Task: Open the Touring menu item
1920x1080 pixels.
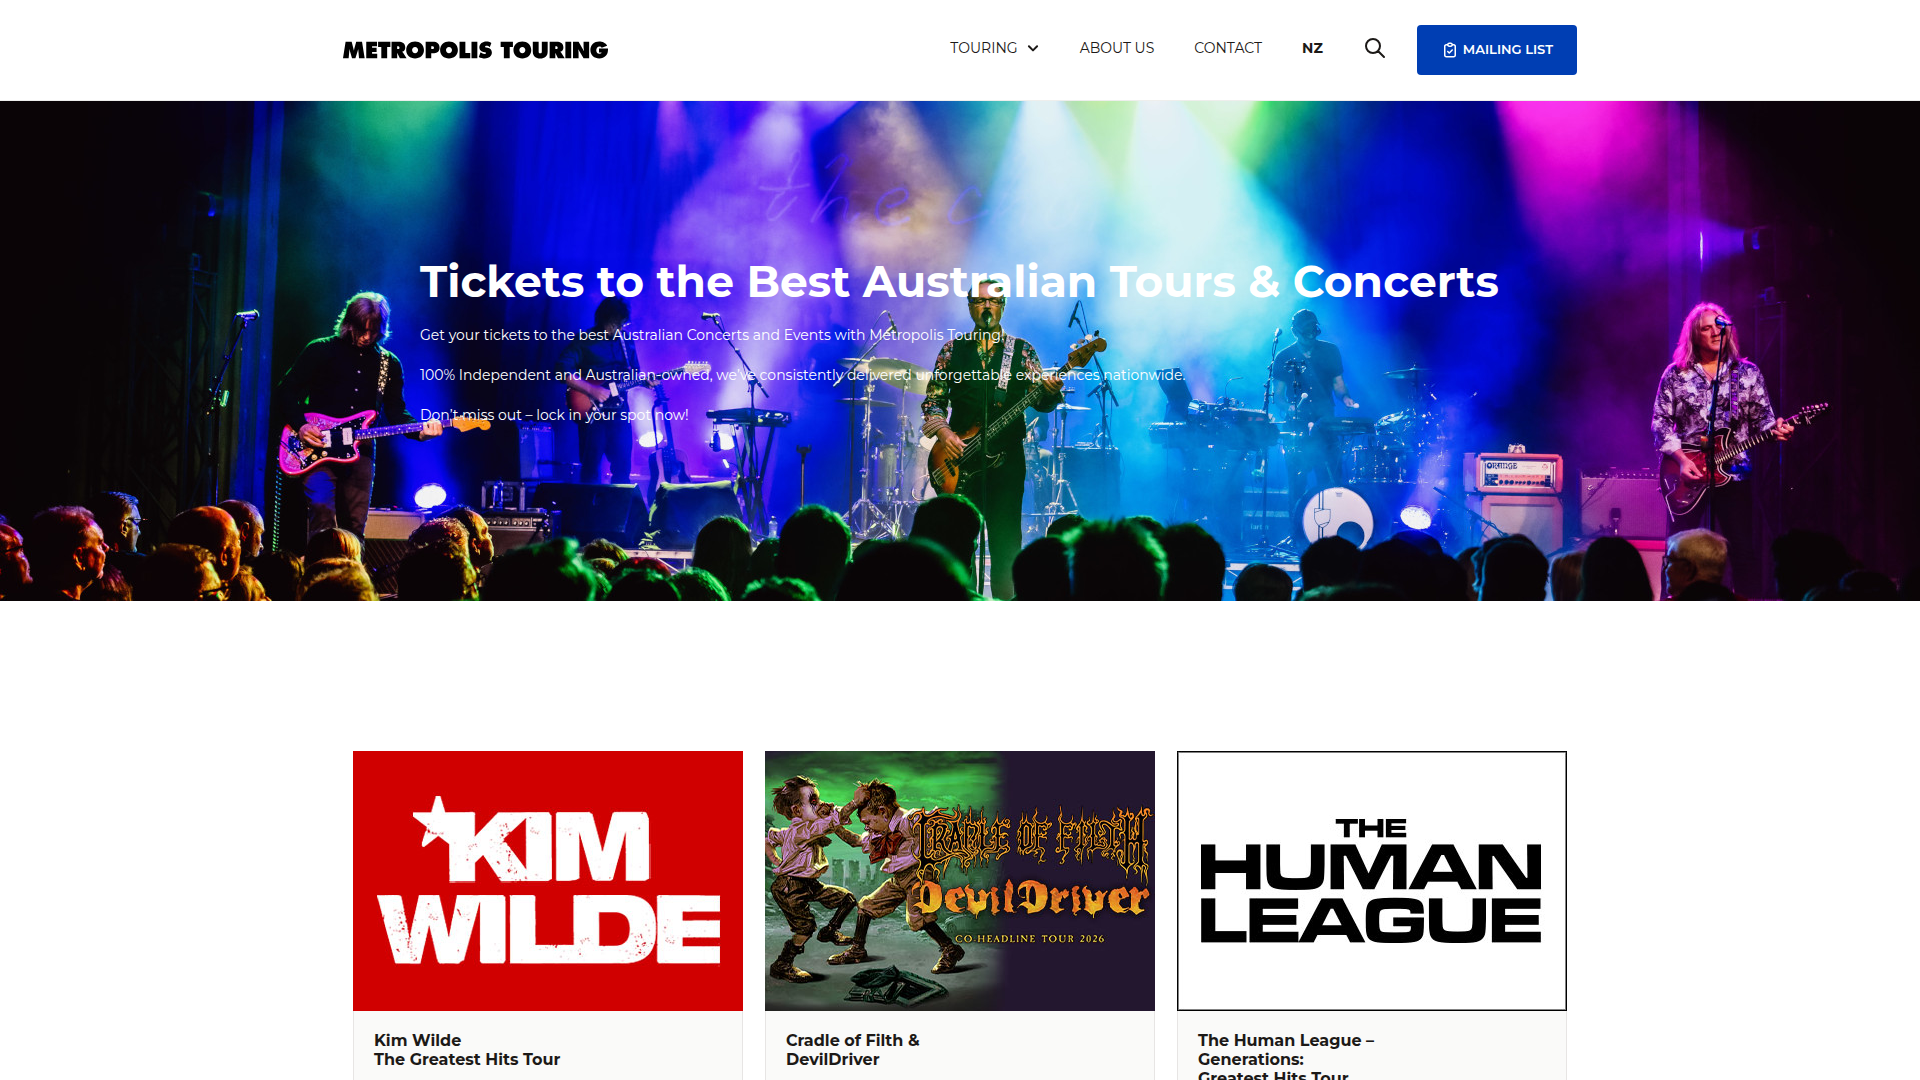Action: [994, 48]
